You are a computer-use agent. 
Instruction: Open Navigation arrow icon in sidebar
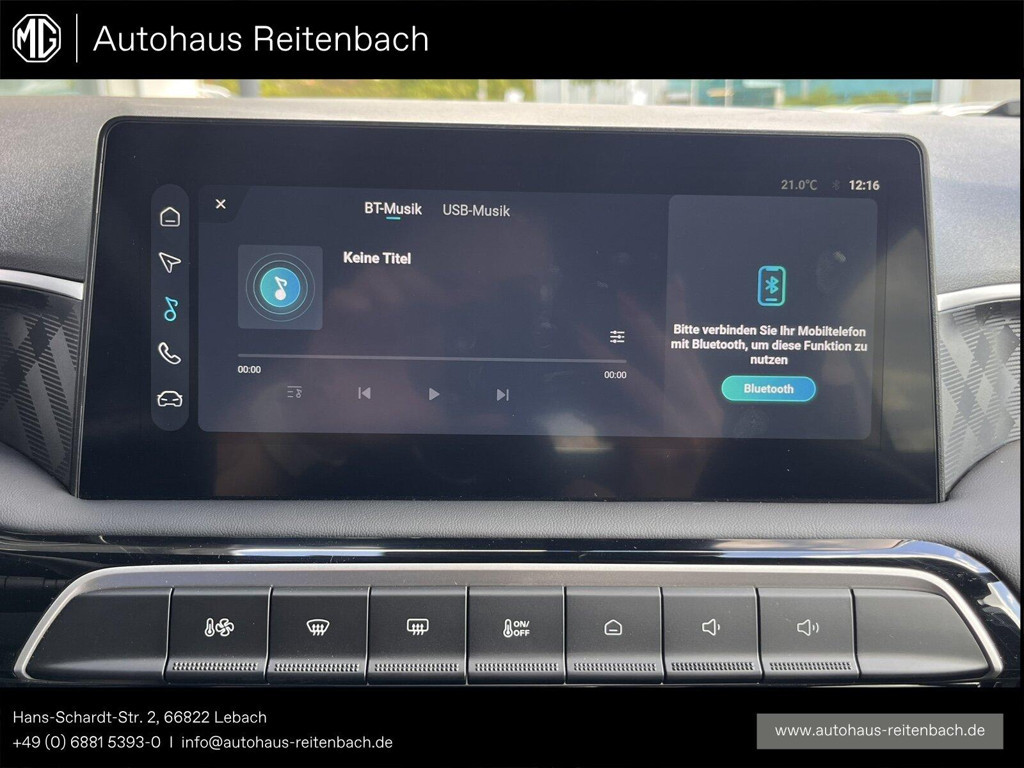[170, 262]
